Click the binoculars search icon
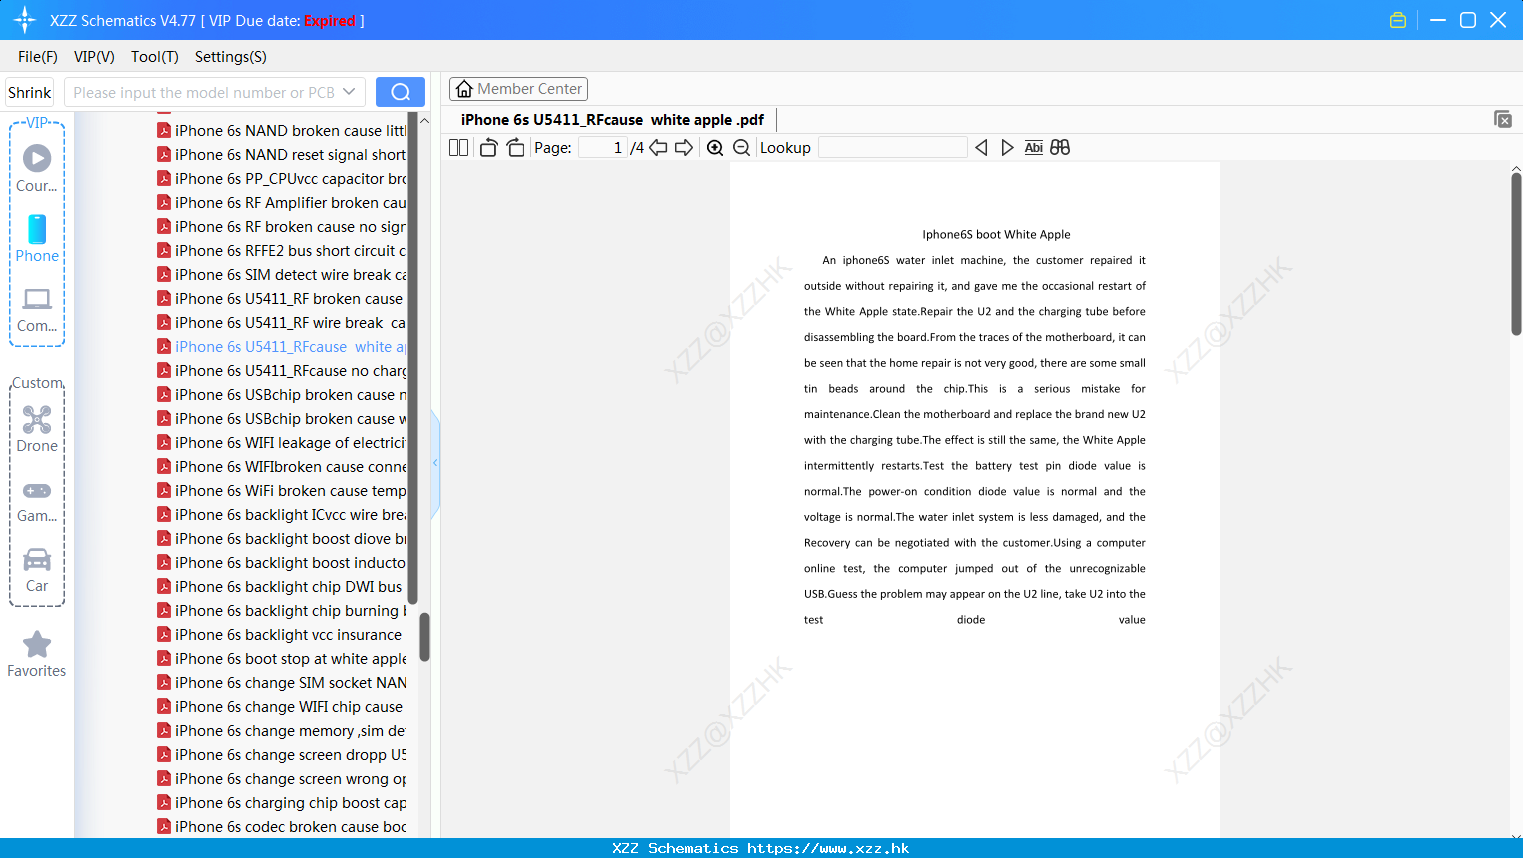1523x858 pixels. 1060,148
